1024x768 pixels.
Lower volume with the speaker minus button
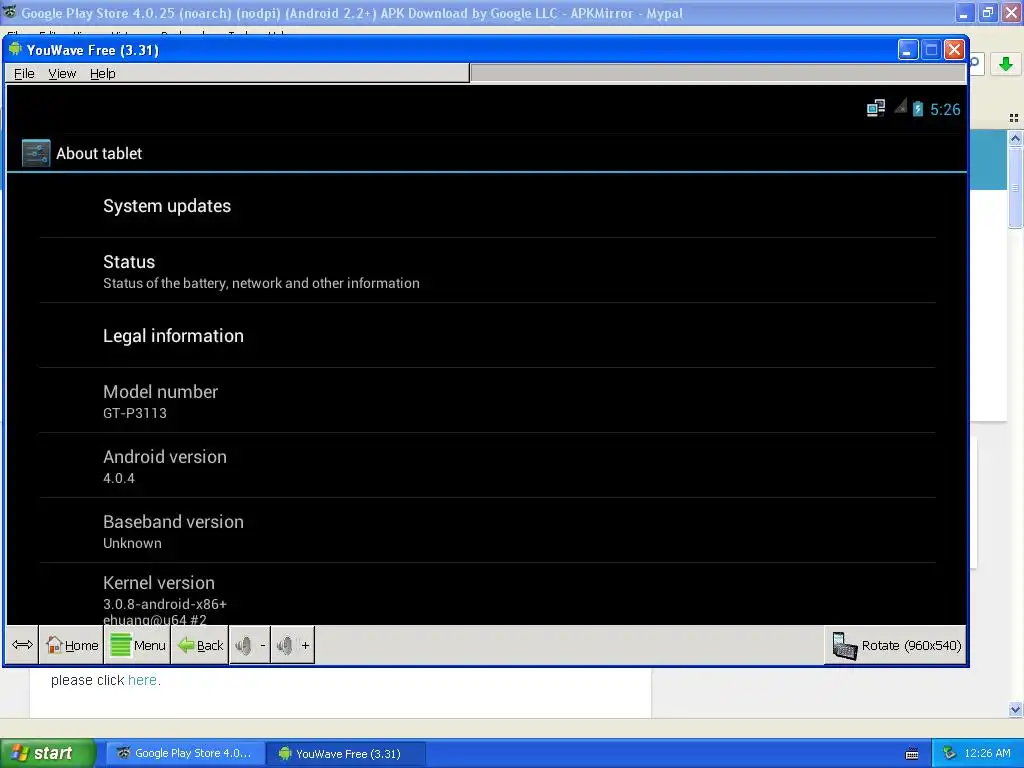coord(250,645)
